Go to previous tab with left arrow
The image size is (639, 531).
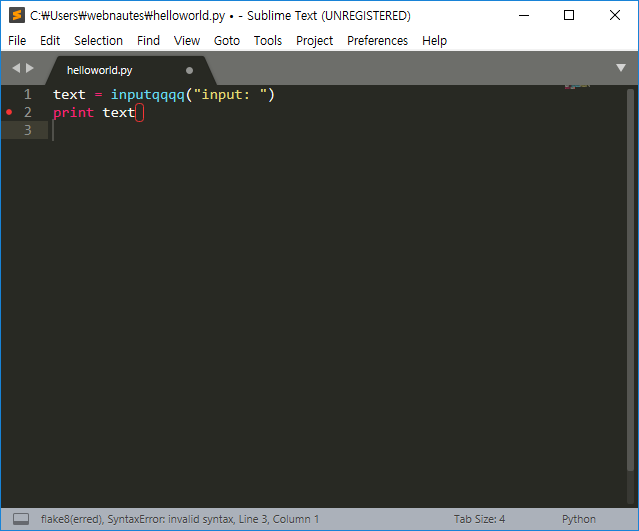coord(16,68)
